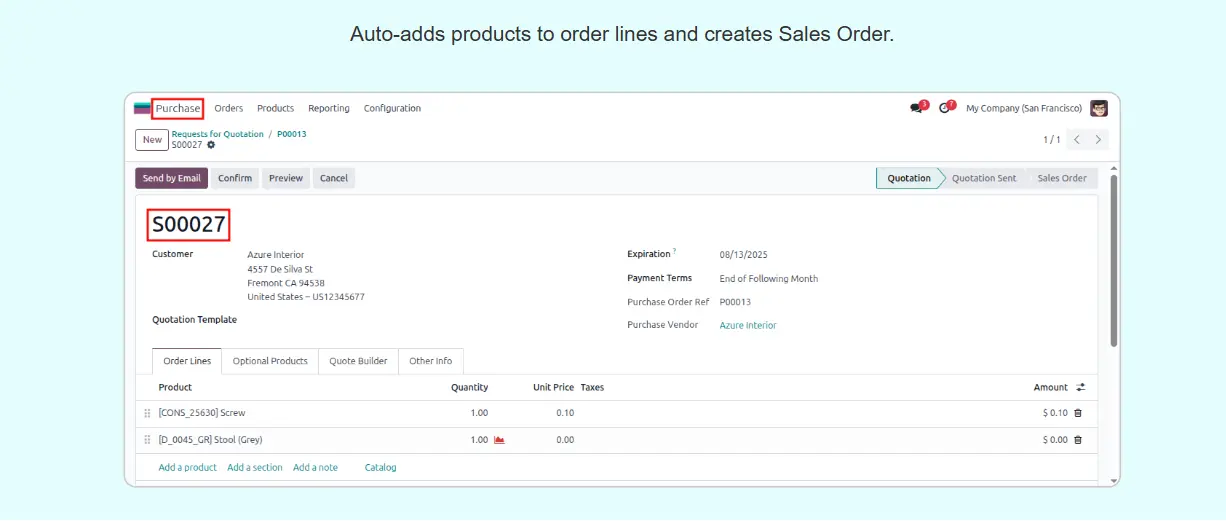Click the red forecast chart icon
This screenshot has width=1226, height=521.
[499, 440]
